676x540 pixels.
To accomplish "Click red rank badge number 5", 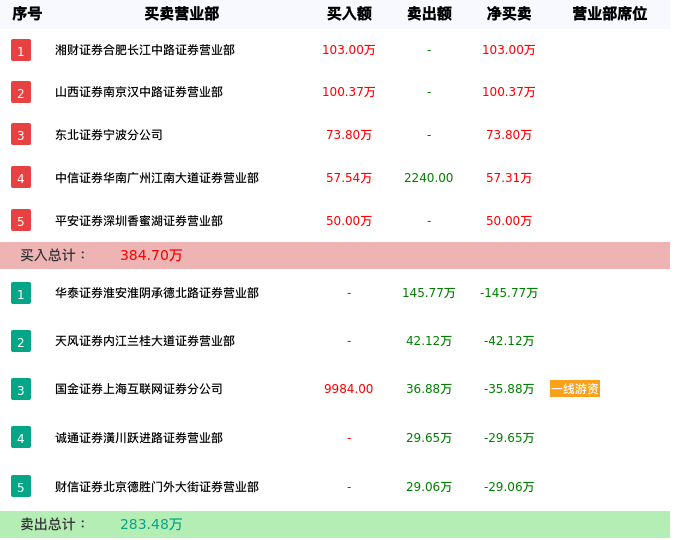I will click(x=21, y=220).
